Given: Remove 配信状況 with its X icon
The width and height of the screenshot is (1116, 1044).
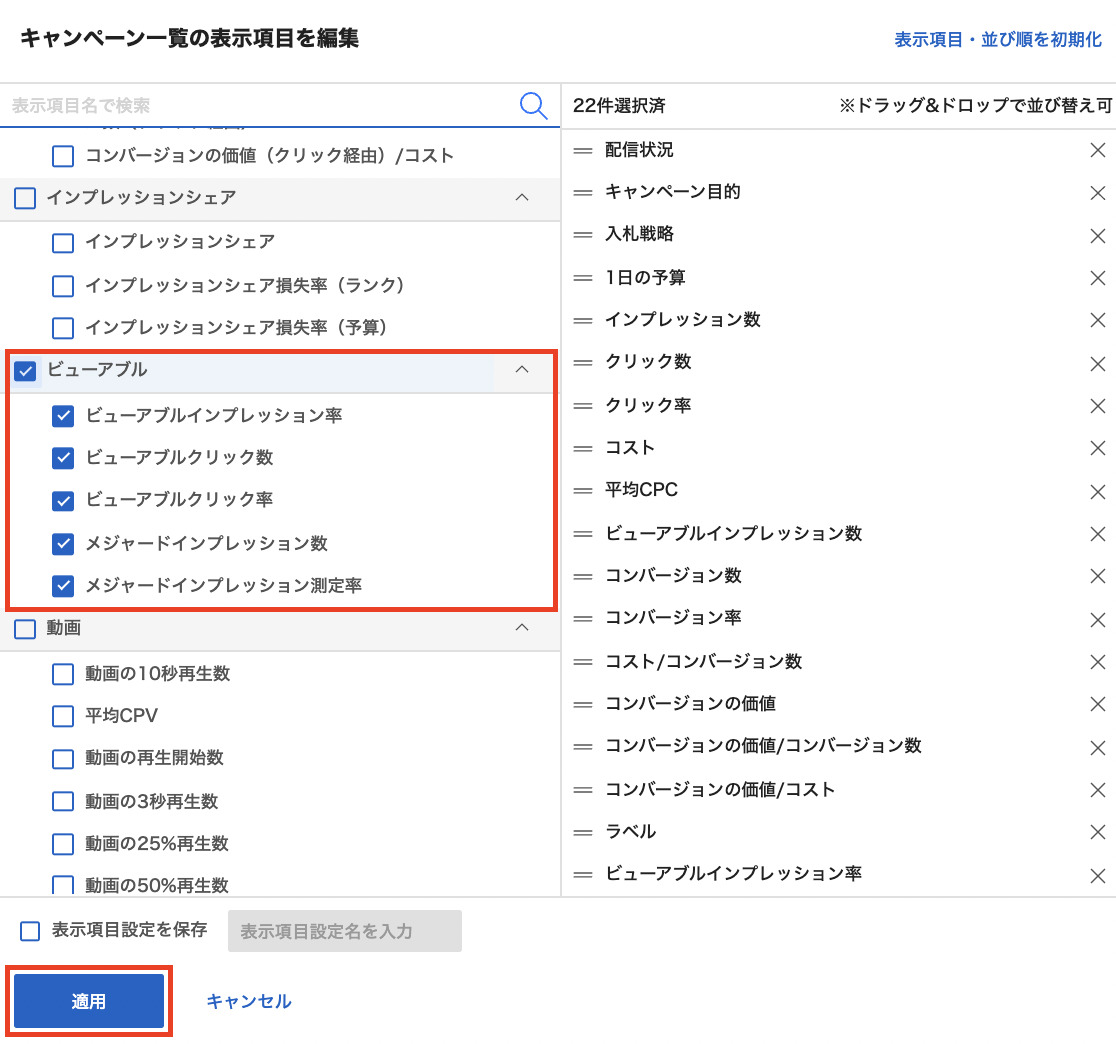Looking at the screenshot, I should point(1097,150).
